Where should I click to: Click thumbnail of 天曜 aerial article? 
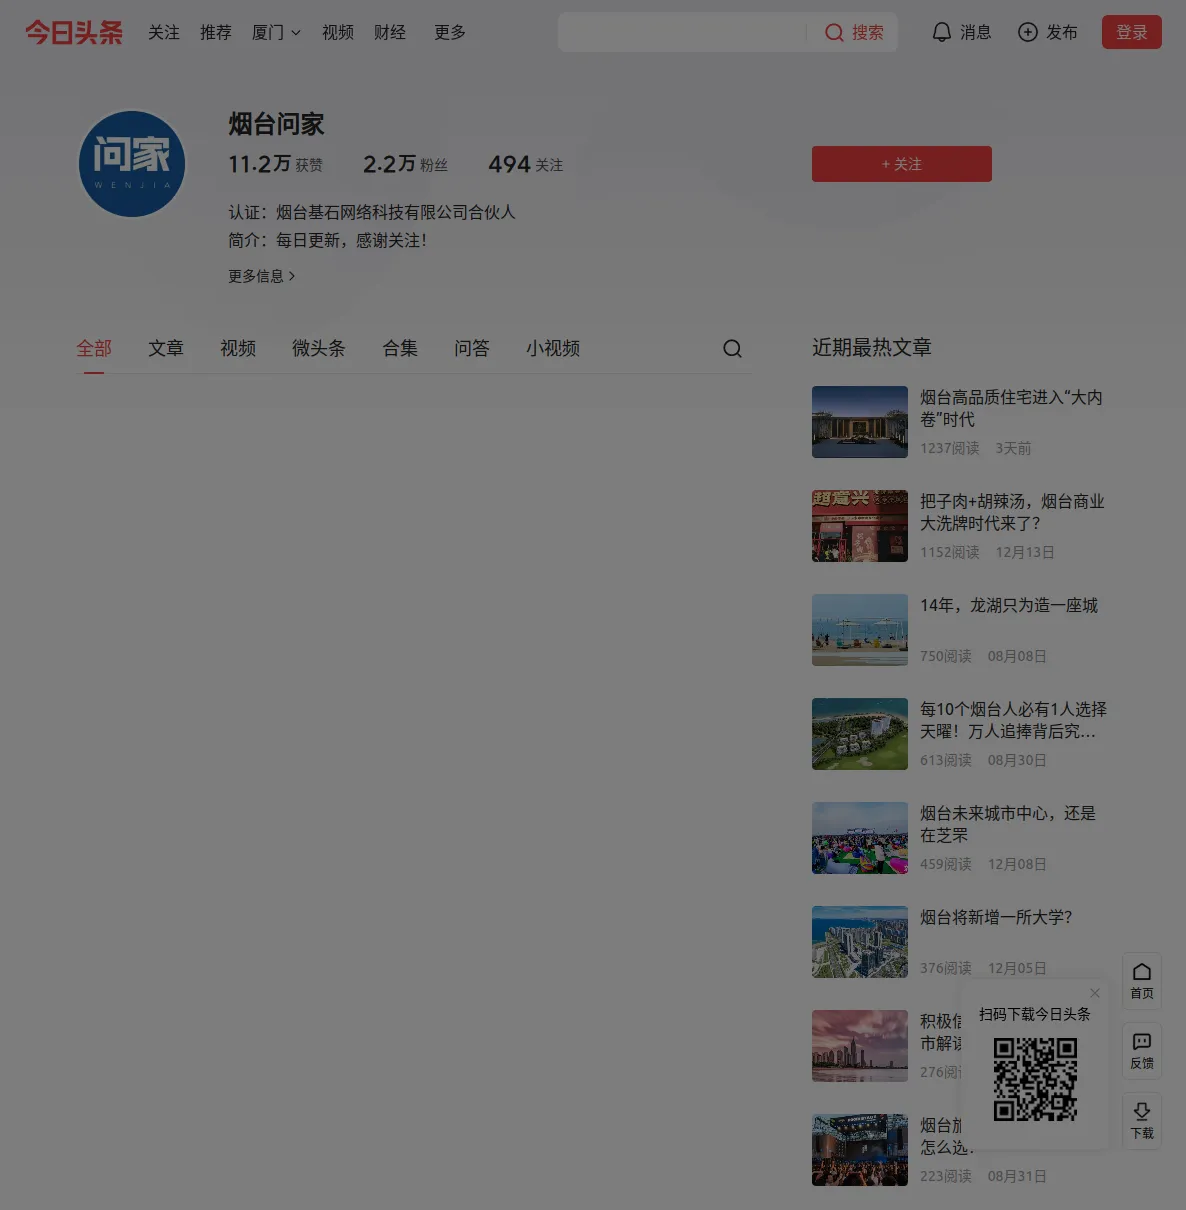[x=860, y=734]
